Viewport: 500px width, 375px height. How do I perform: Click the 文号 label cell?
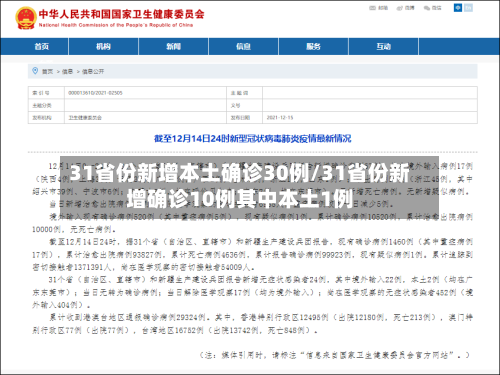click(x=244, y=105)
